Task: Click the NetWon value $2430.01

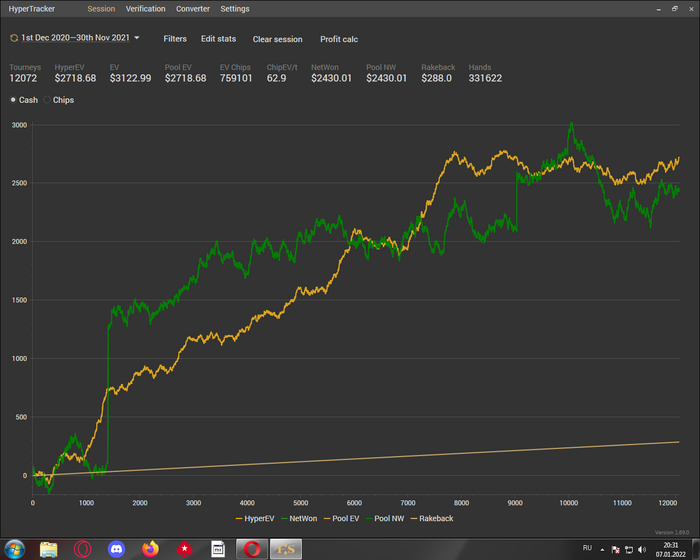Action: [331, 78]
